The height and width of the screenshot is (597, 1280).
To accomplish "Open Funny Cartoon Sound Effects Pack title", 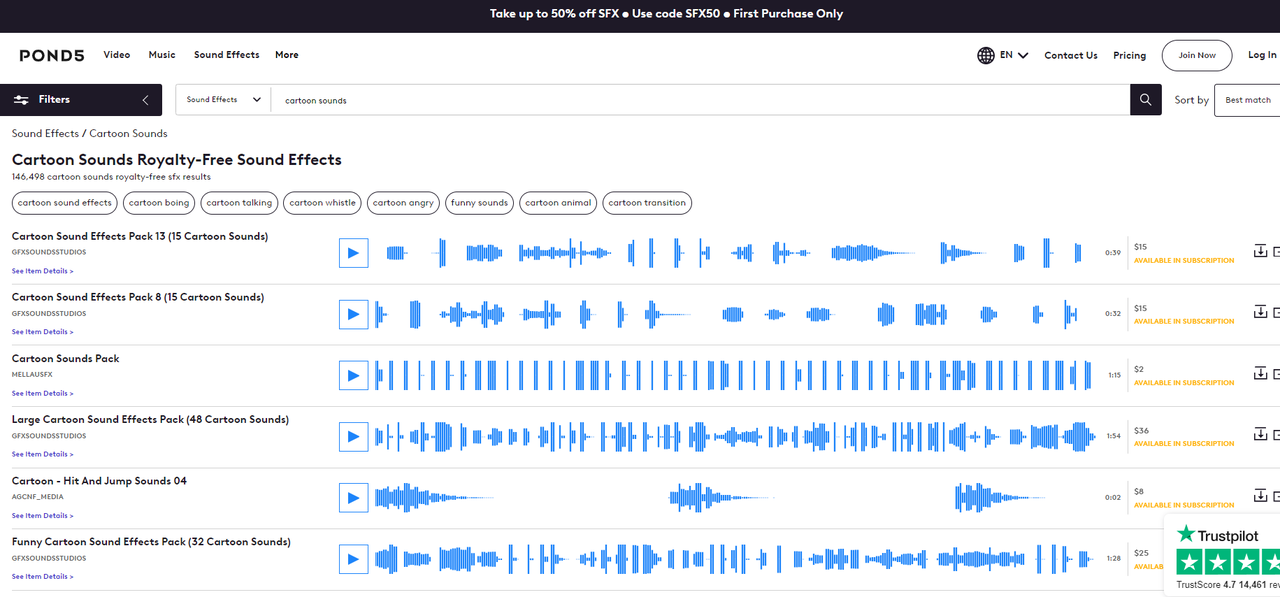I will 151,542.
